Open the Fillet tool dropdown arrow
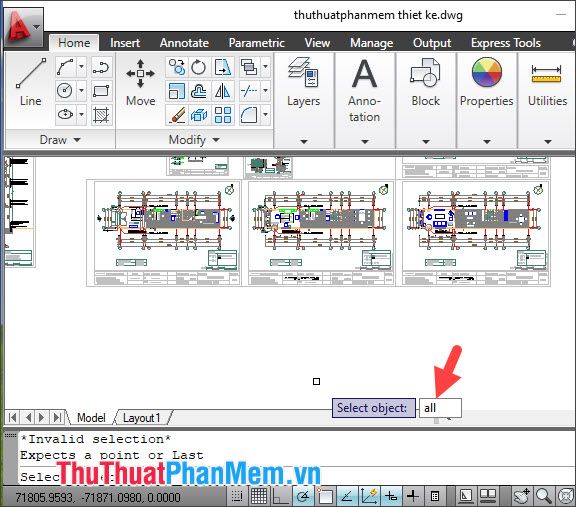576x507 pixels. point(265,115)
